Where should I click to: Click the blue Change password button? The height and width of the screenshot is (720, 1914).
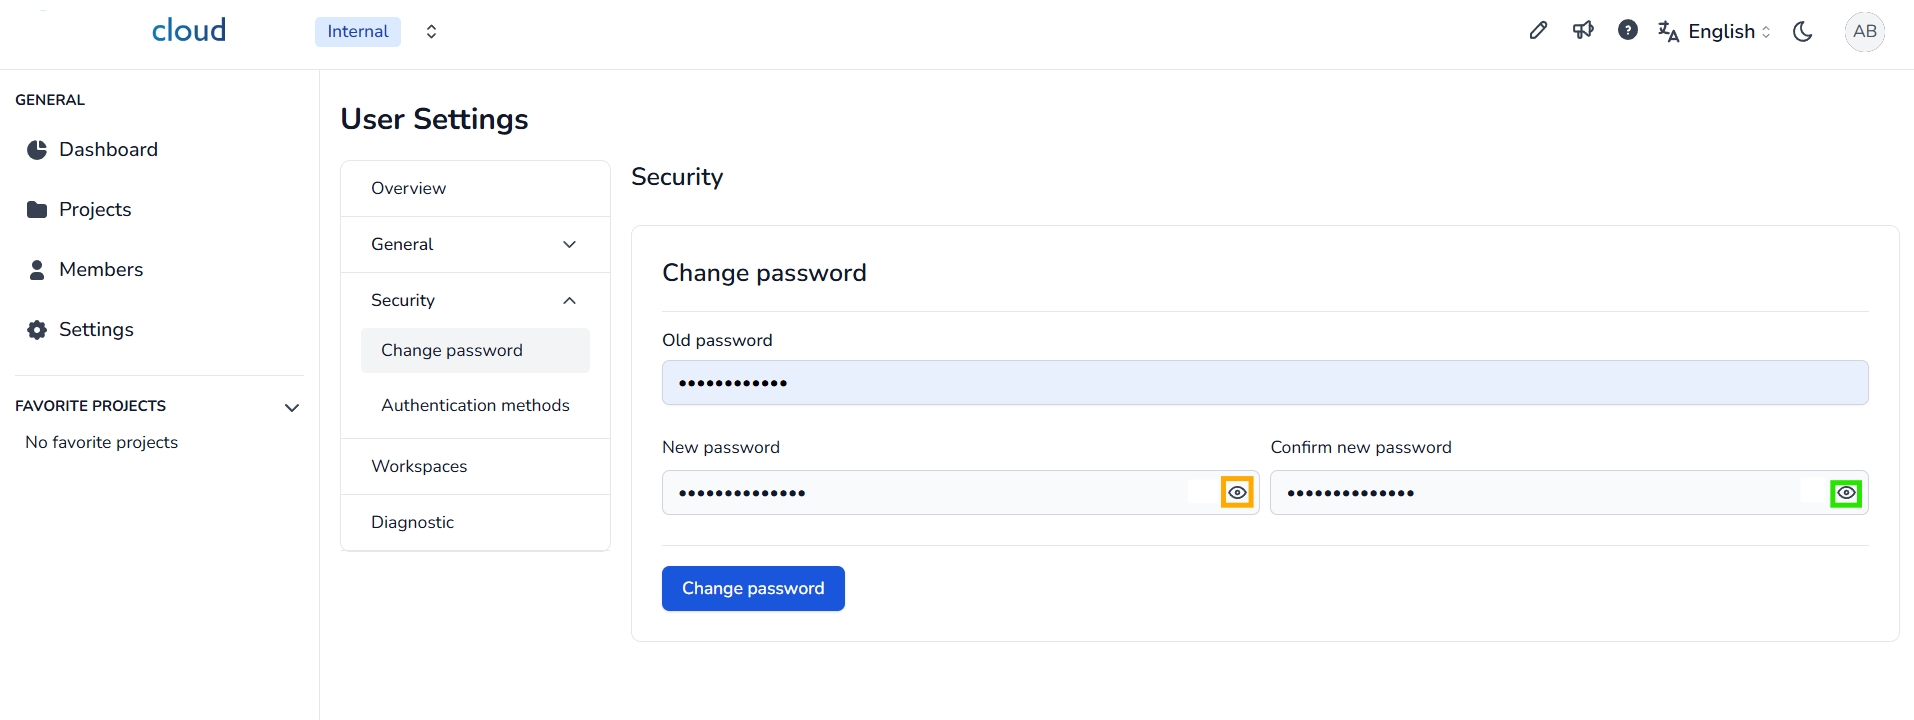tap(753, 589)
